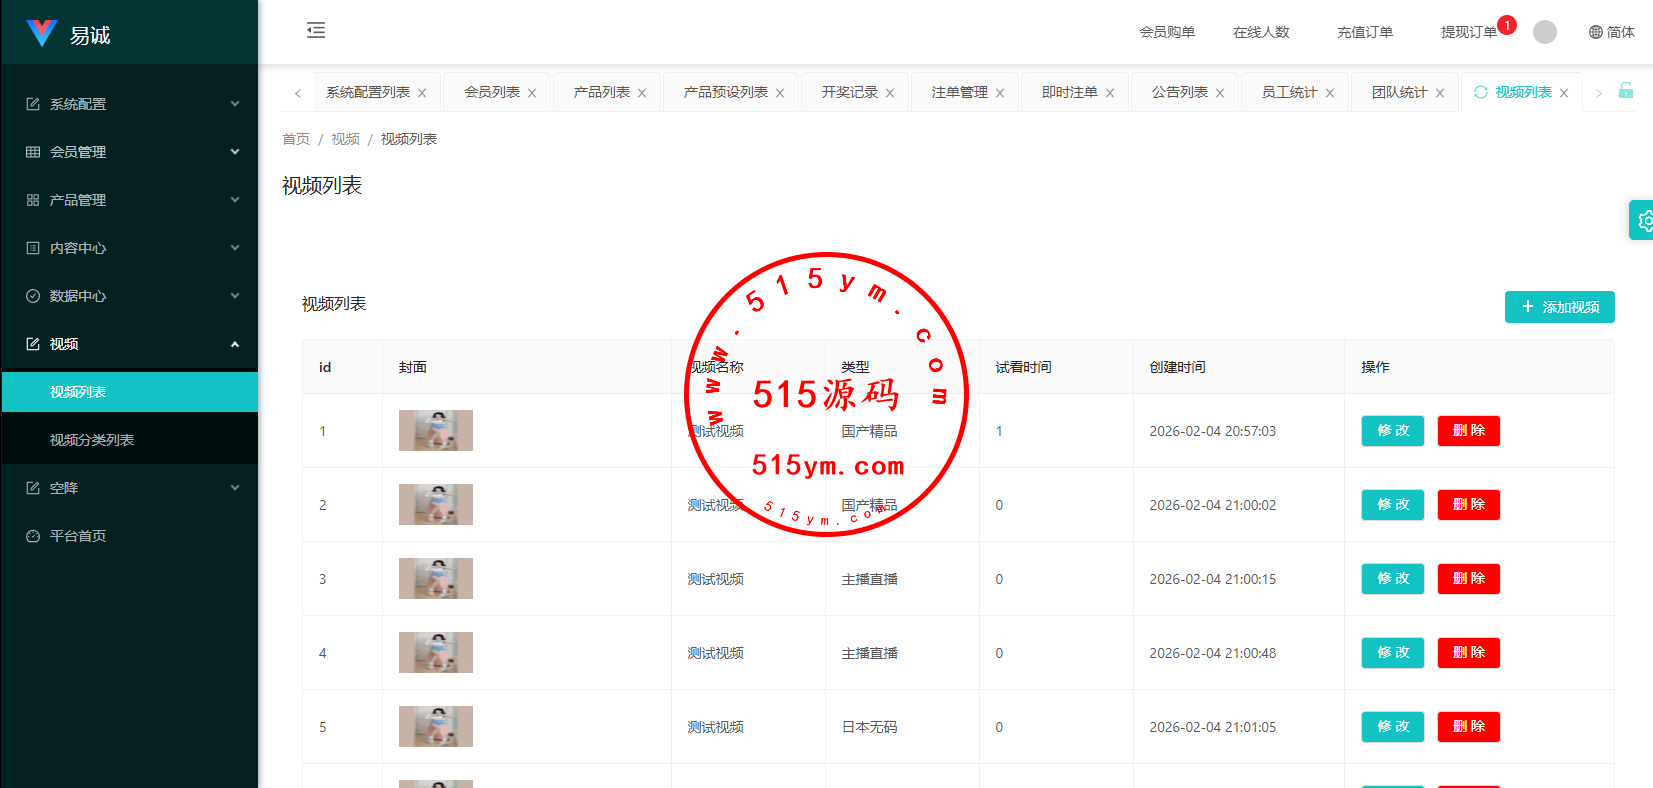The height and width of the screenshot is (788, 1653).
Task: Click 添加视频 button
Action: pyautogui.click(x=1559, y=307)
